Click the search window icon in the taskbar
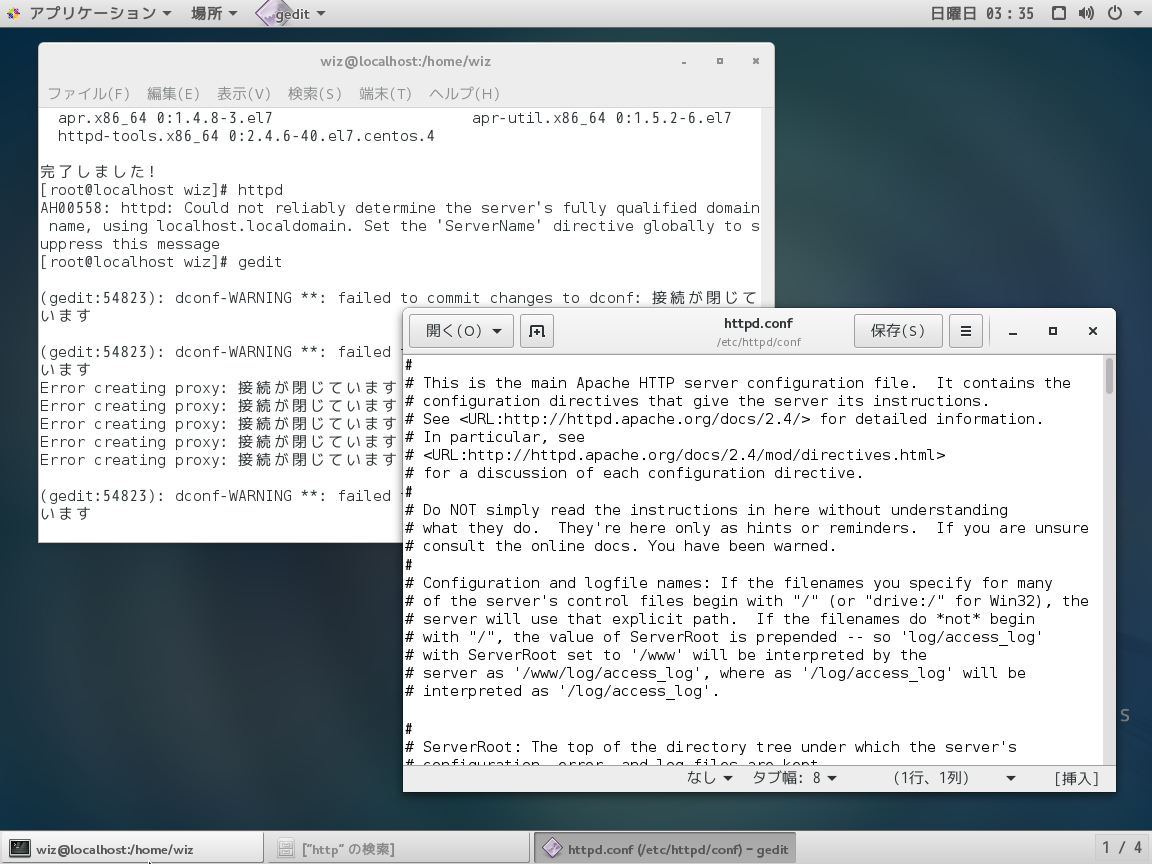The height and width of the screenshot is (864, 1152). [x=286, y=849]
